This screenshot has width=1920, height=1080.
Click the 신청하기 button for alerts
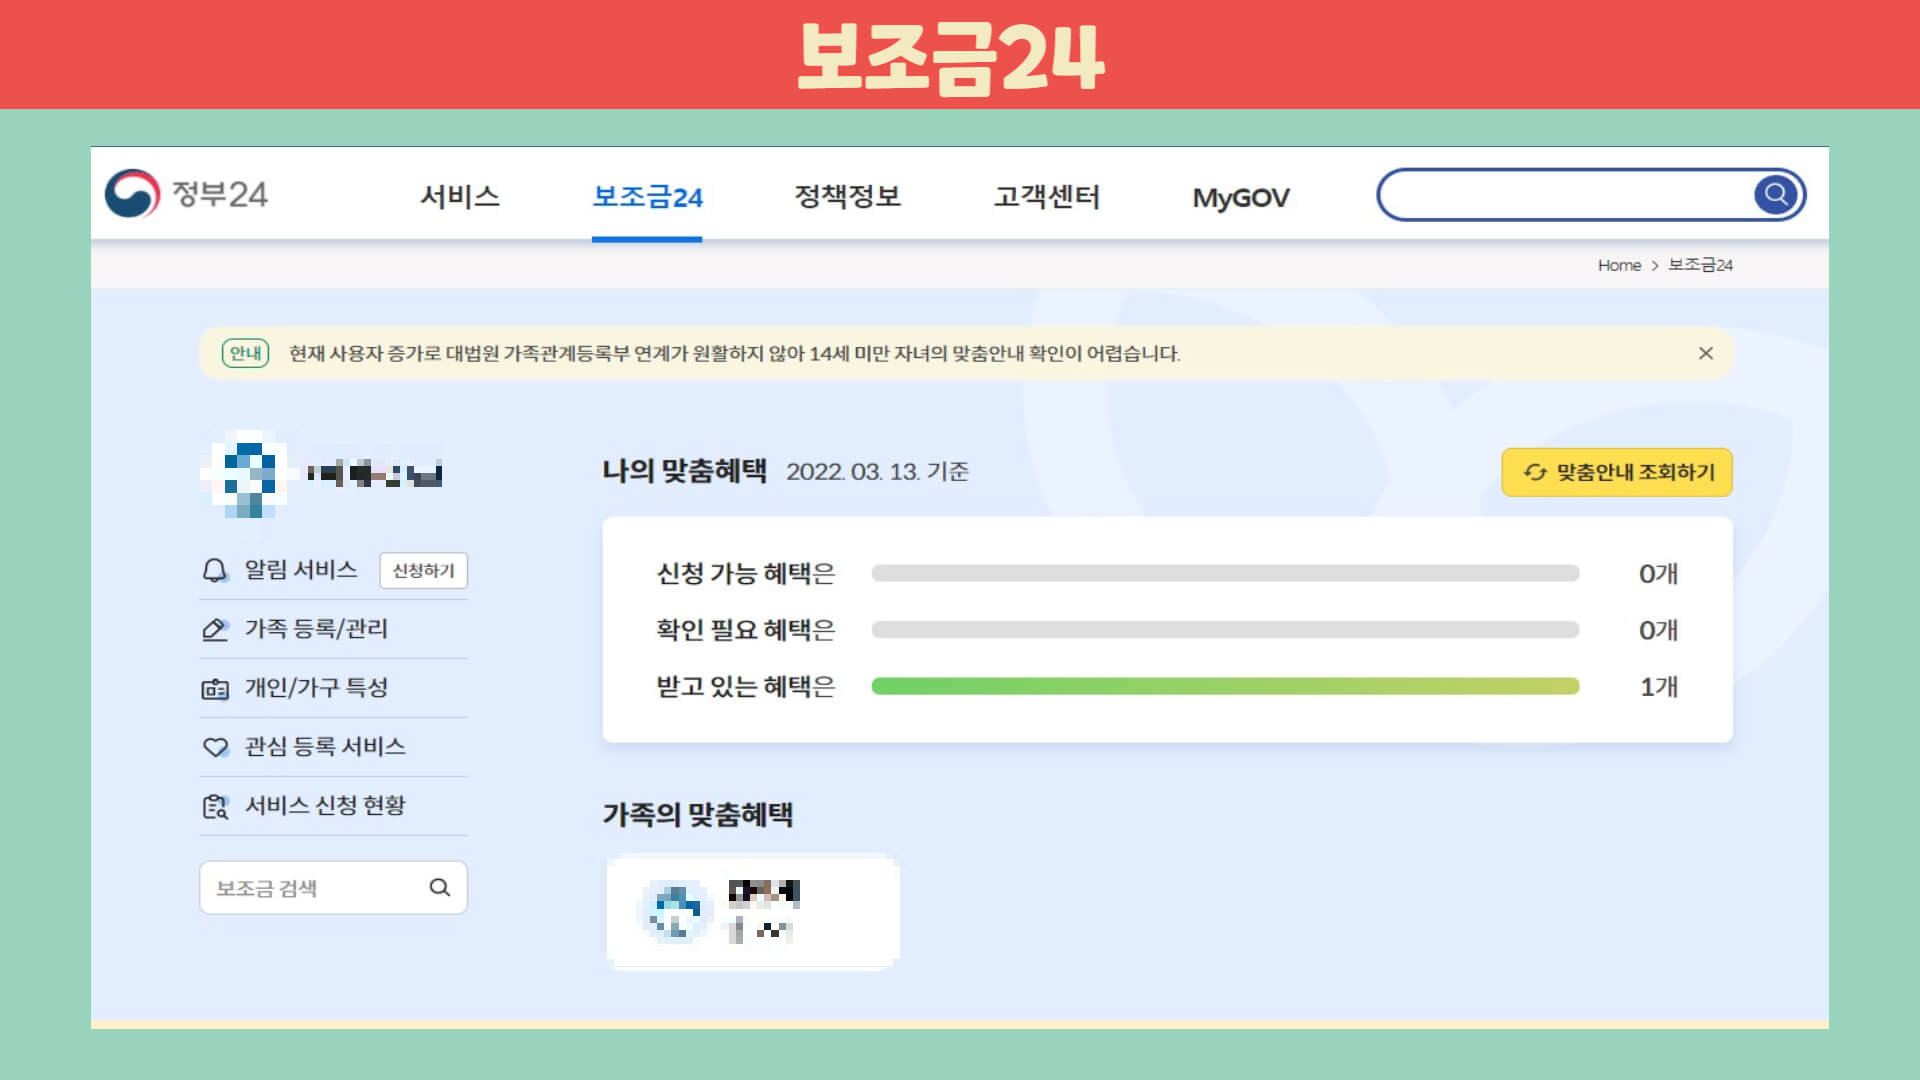pyautogui.click(x=423, y=570)
